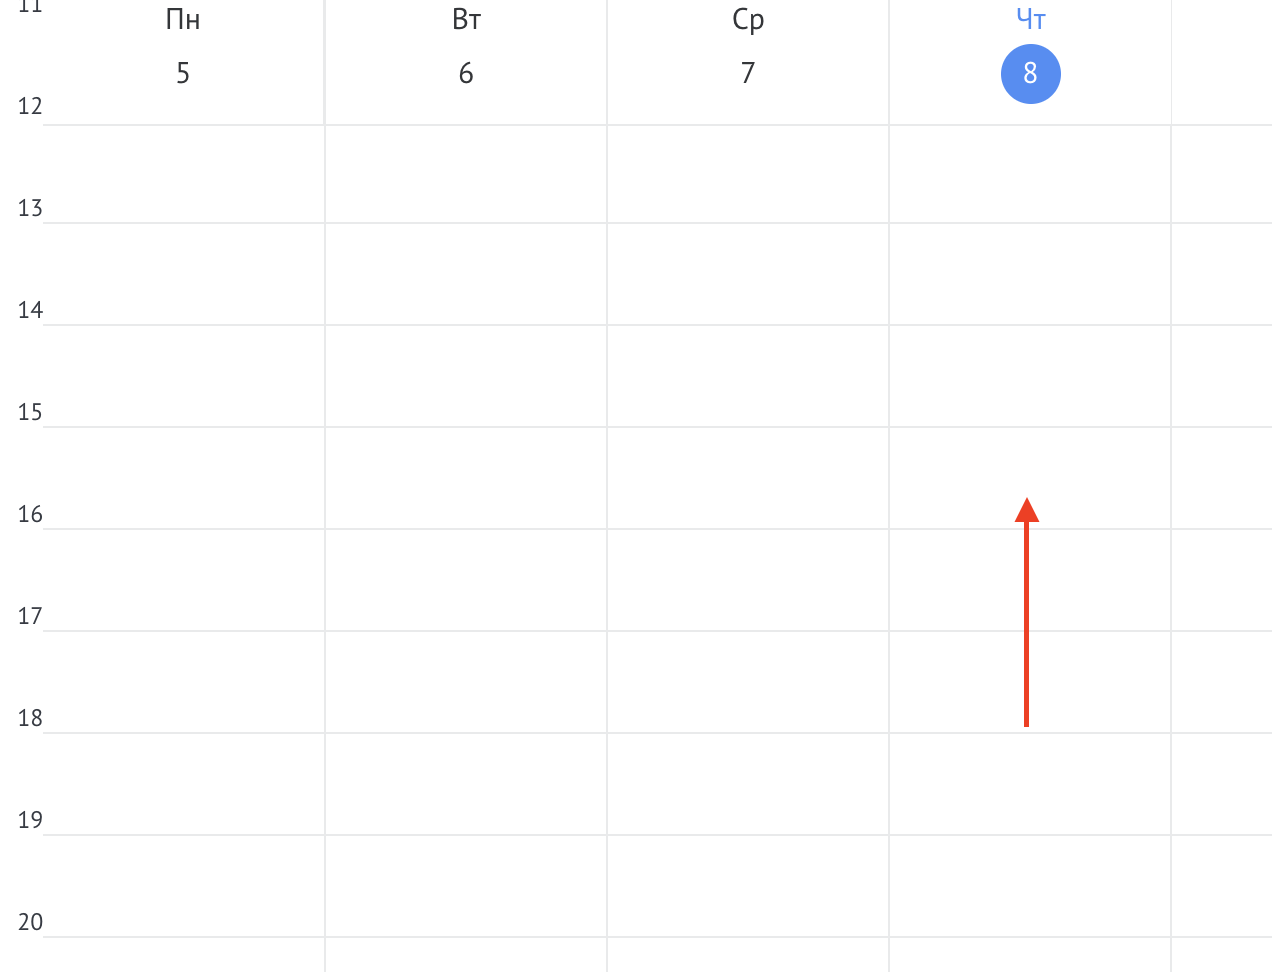Click Tuesday 13:00–14:00 time slot

[466, 274]
